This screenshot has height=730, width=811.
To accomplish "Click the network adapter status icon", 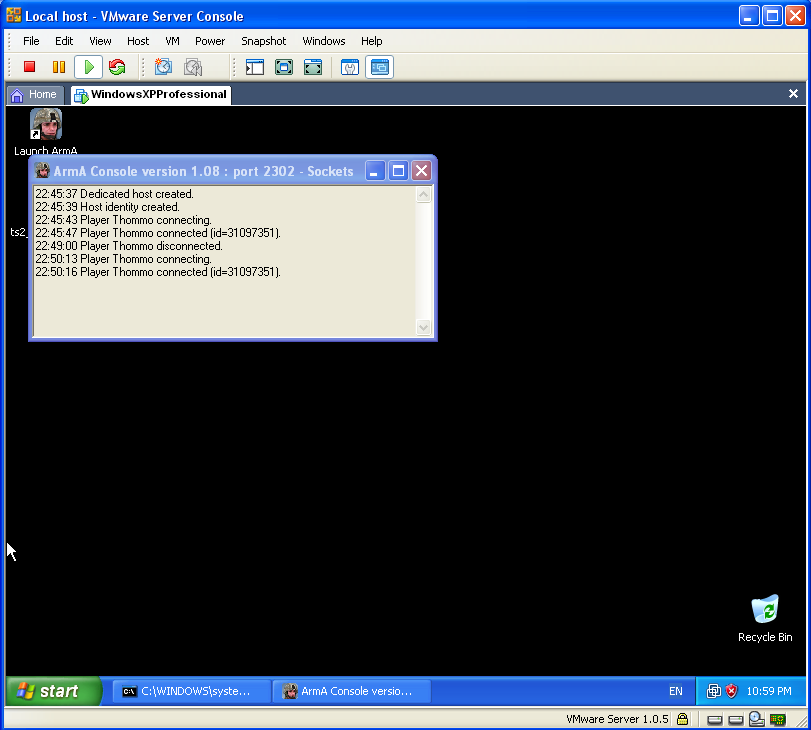I will pos(778,719).
